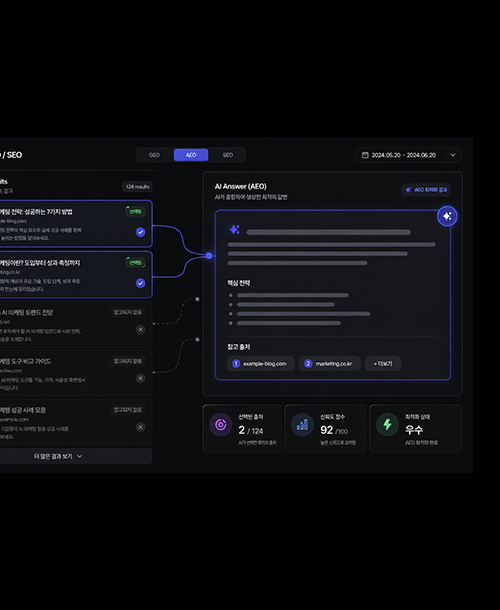Click the gray badge on AI 마케팅 트렌드 전망 card
Screen dimensions: 500x610
tap(128, 312)
